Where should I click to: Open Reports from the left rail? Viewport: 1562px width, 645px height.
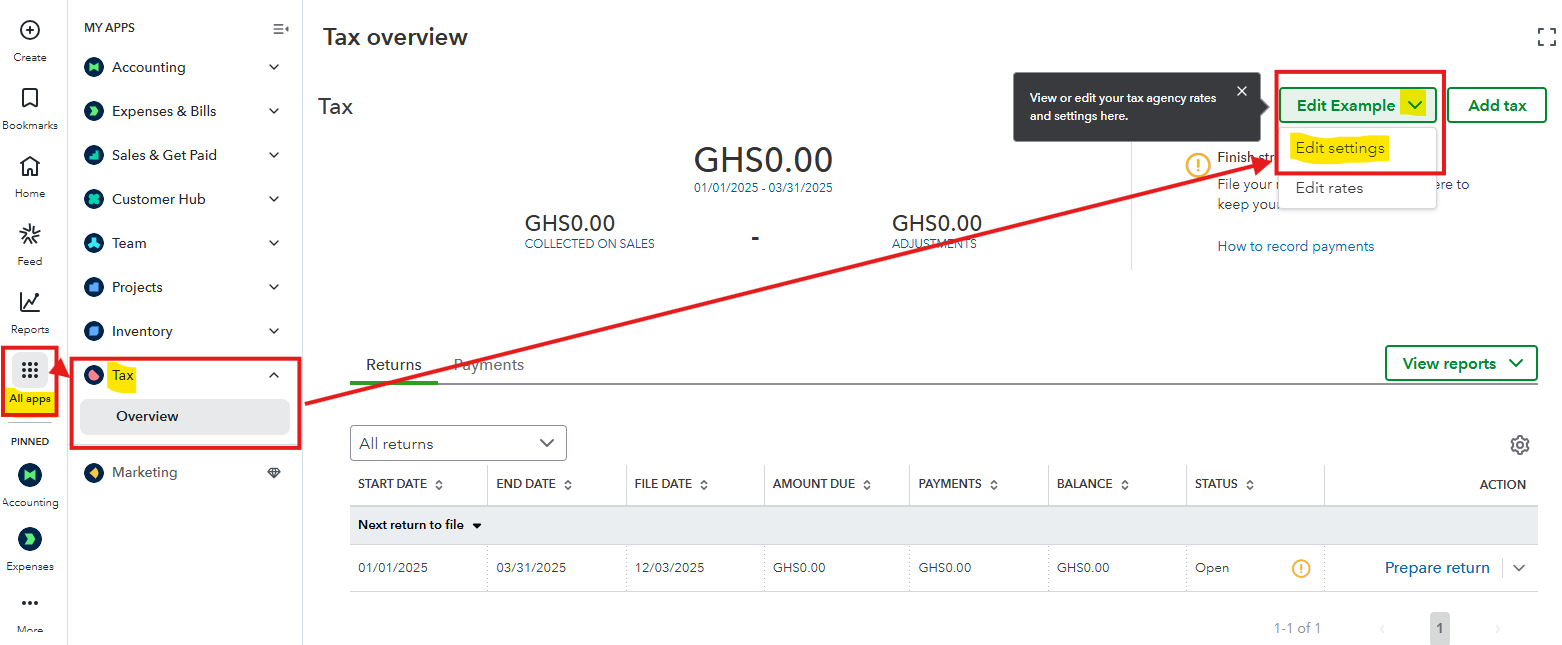(x=30, y=302)
